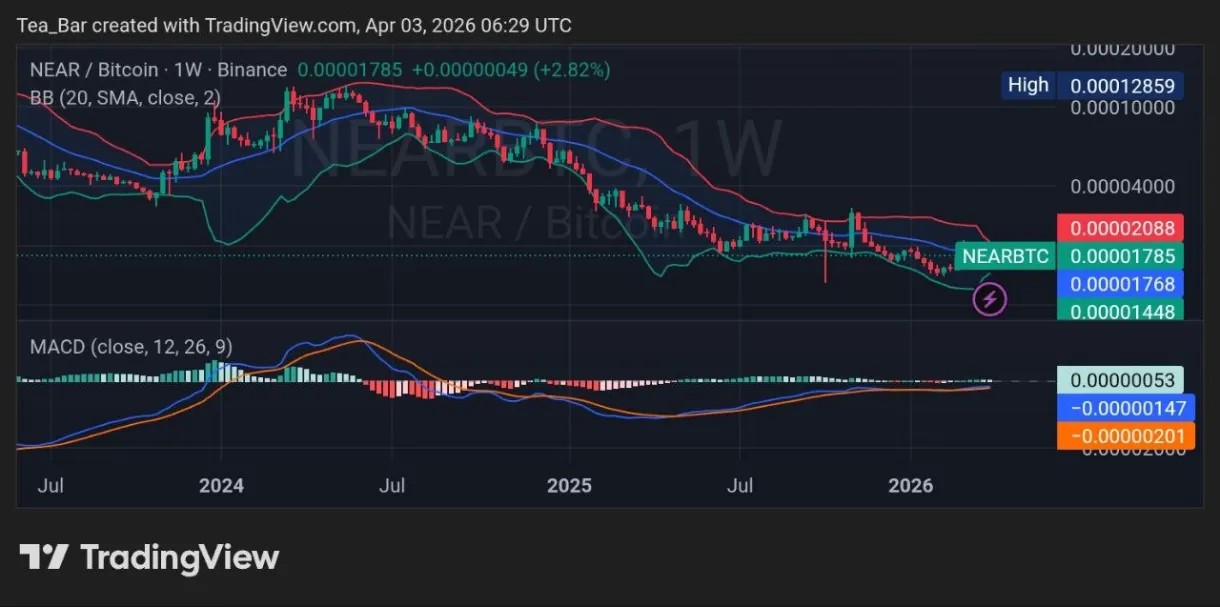Image resolution: width=1220 pixels, height=607 pixels.
Task: Click the TradingView logo icon at bottom
Action: 44,557
